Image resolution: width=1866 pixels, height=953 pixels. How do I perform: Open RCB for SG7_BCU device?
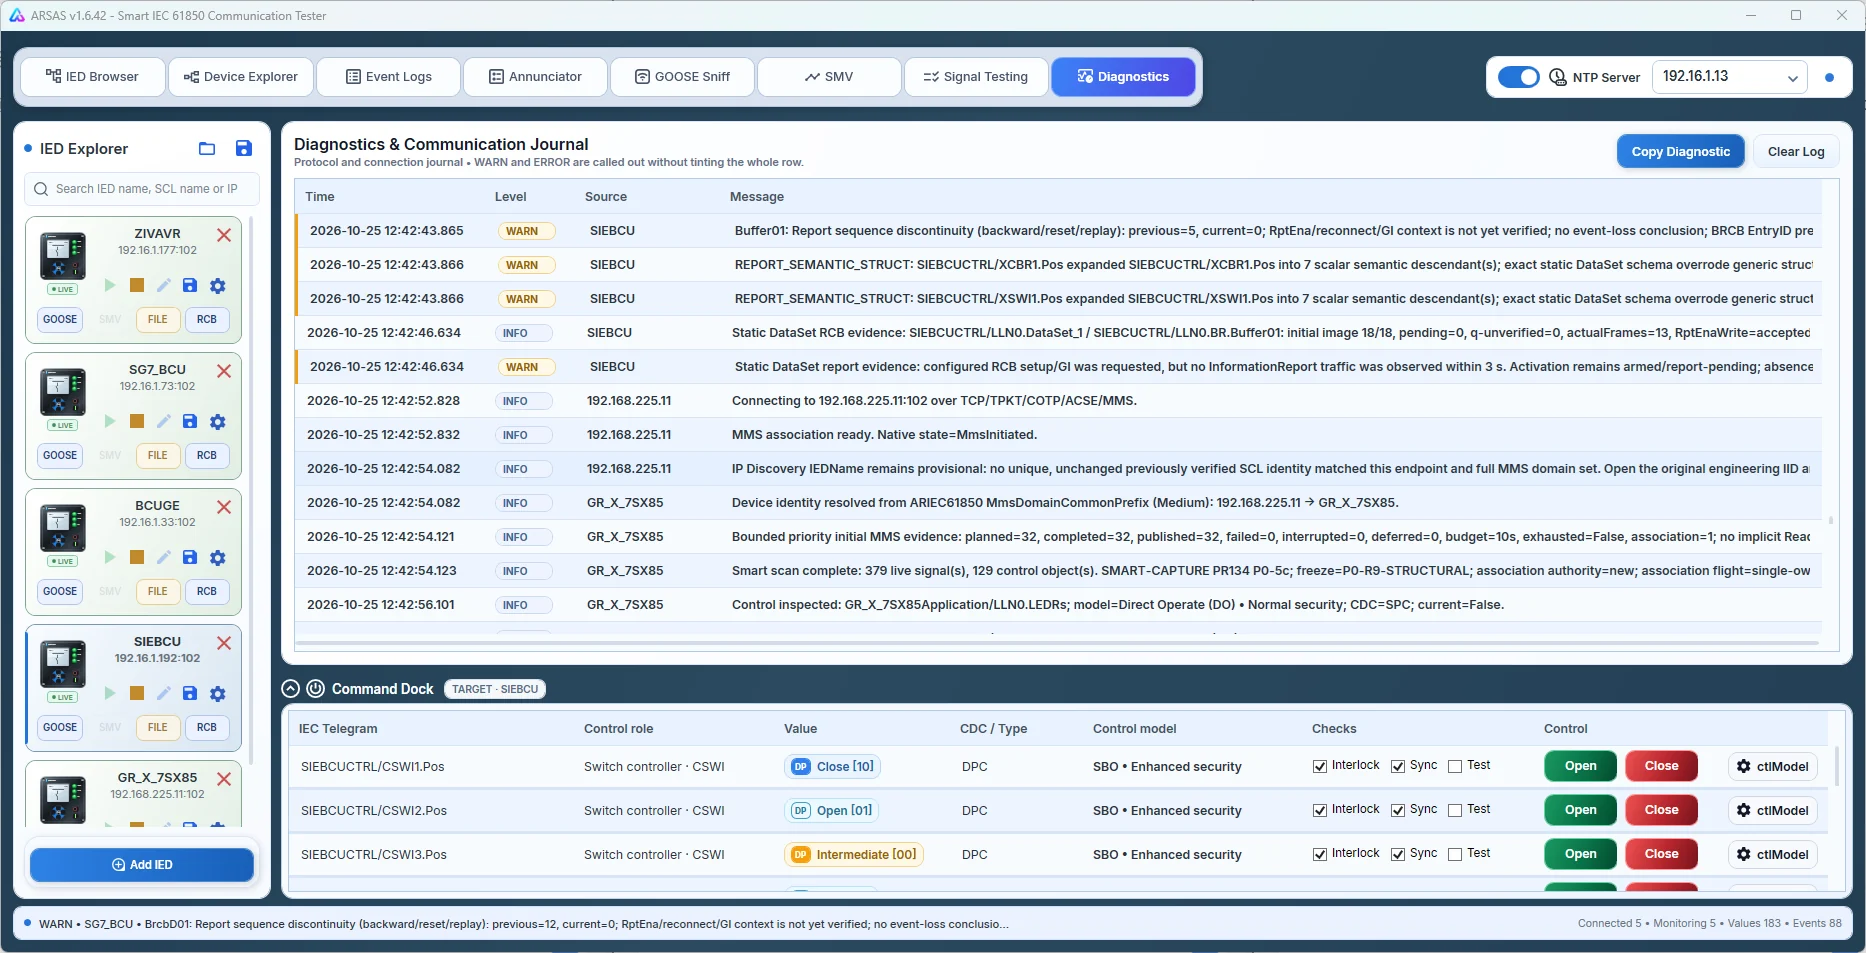pos(207,456)
